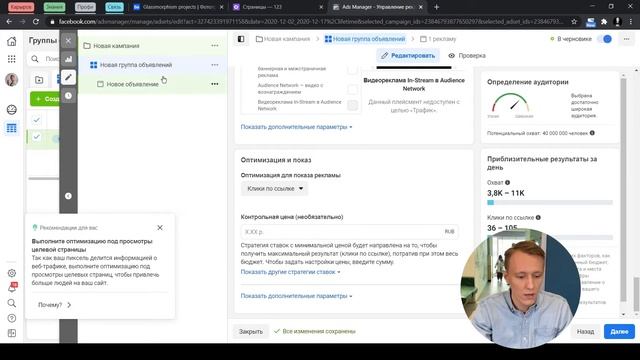Open the performance chart icon in side strip
Viewport: 640px width, 360px height.
point(68,59)
